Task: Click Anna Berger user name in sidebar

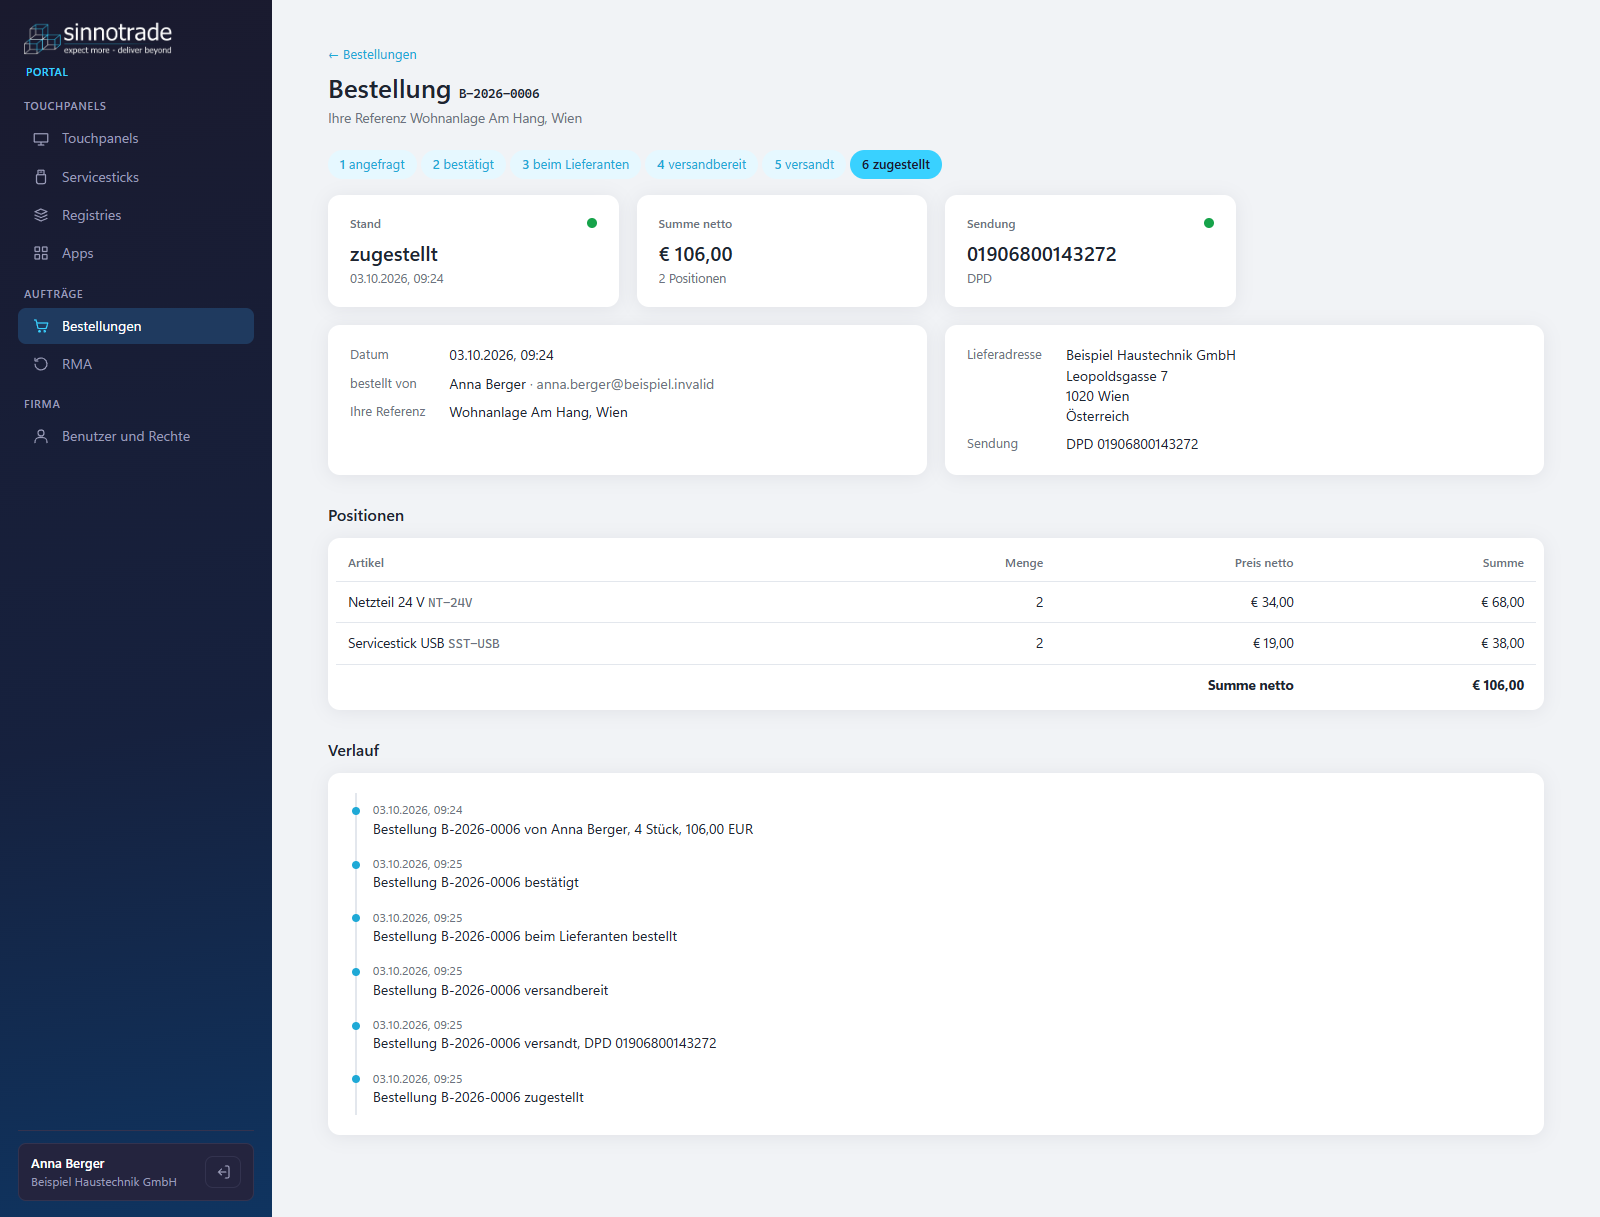Action: pos(68,1164)
